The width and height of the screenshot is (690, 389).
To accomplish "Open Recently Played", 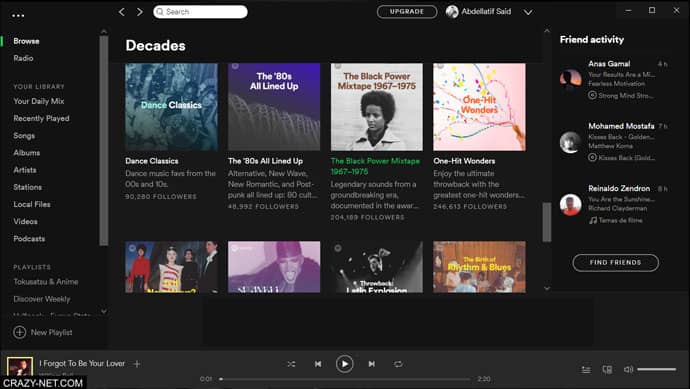I will click(x=41, y=118).
